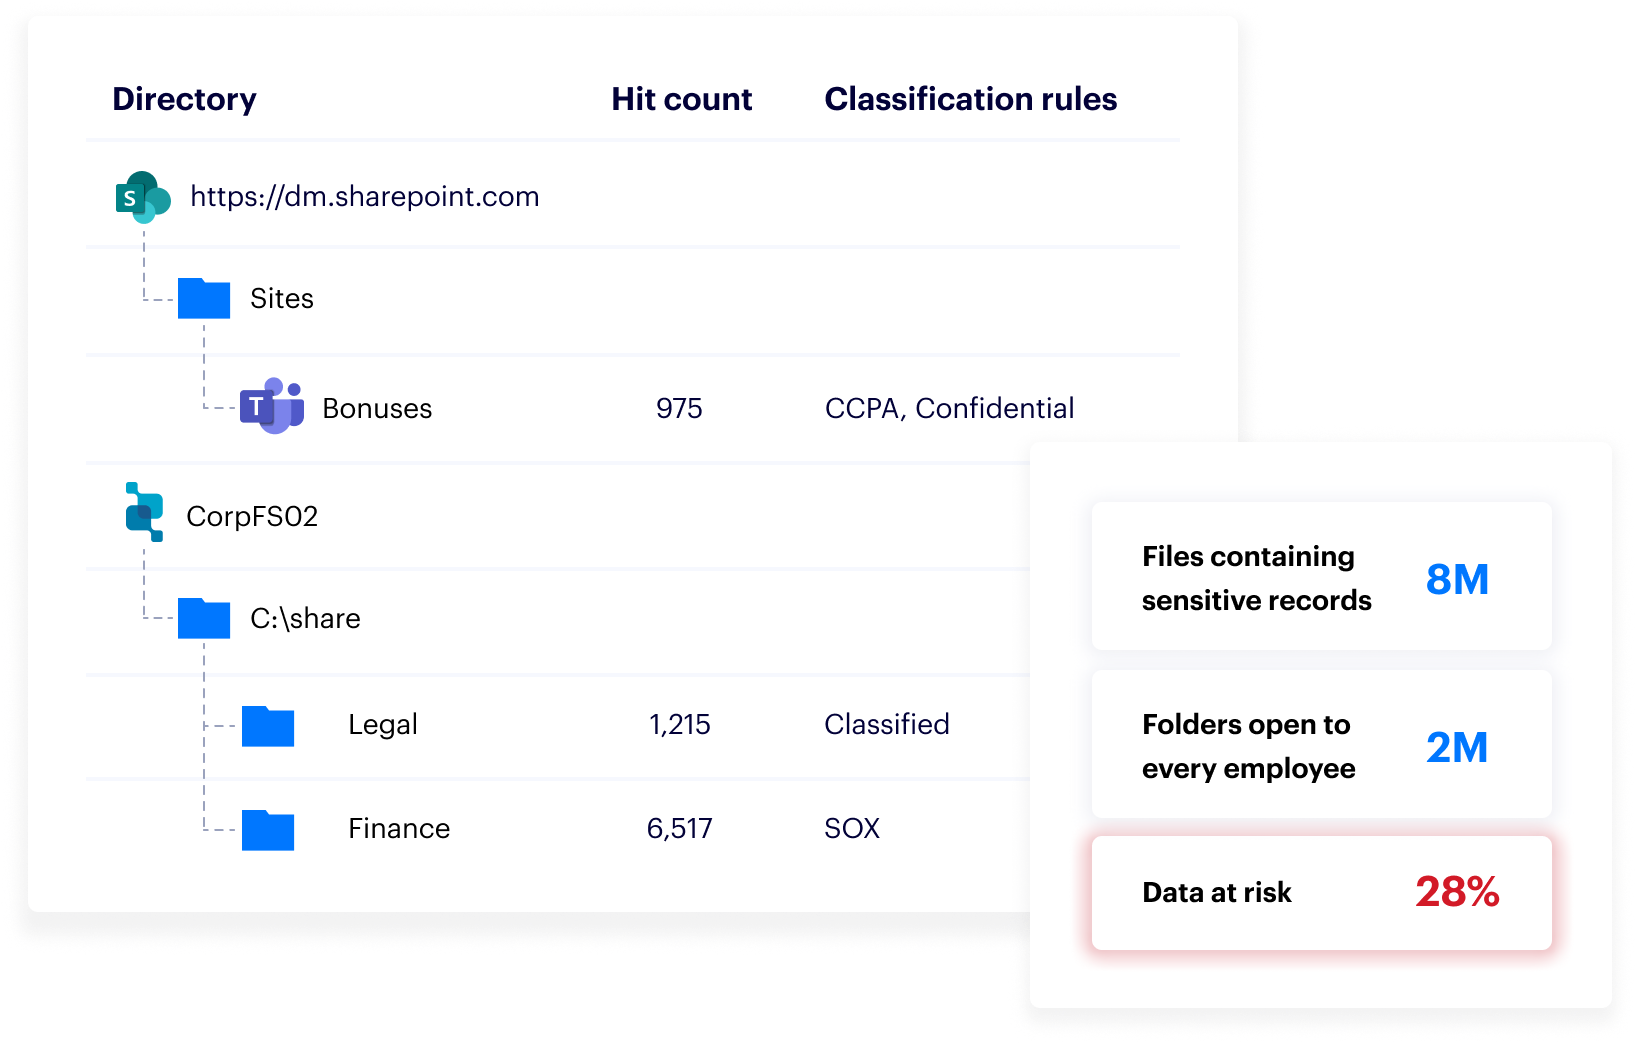The width and height of the screenshot is (1636, 1044).
Task: Click the Data at risk 28% card
Action: [1321, 892]
